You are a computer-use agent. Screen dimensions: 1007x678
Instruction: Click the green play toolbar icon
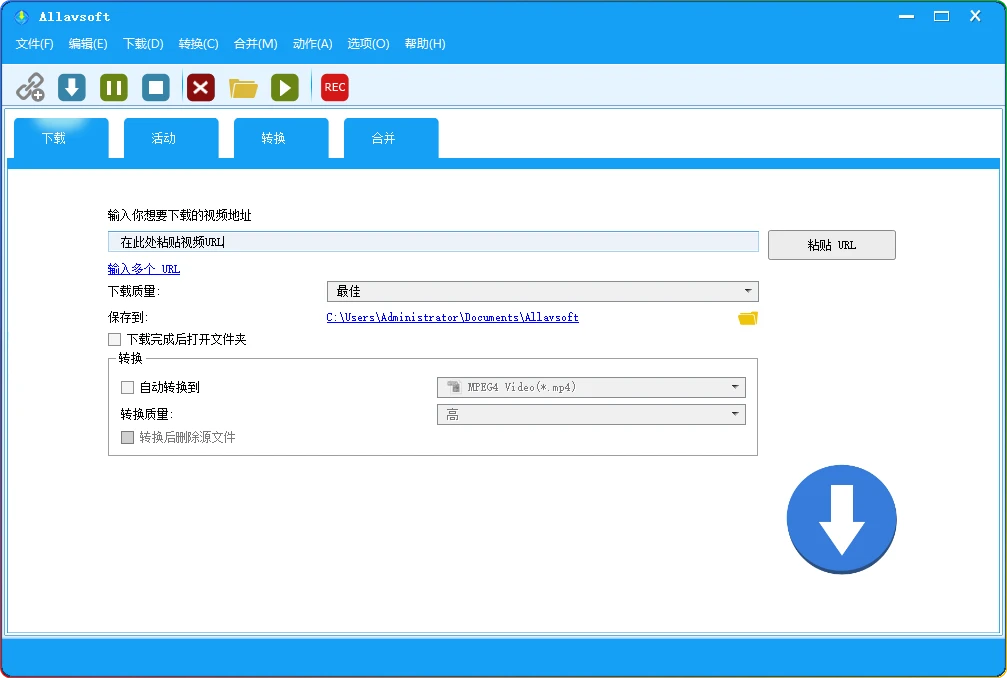tap(285, 87)
